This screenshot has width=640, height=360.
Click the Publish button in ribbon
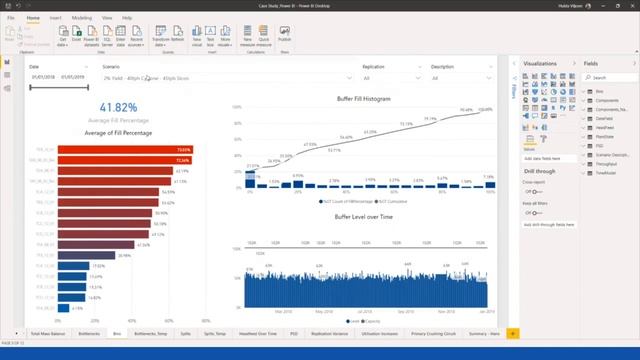284,33
